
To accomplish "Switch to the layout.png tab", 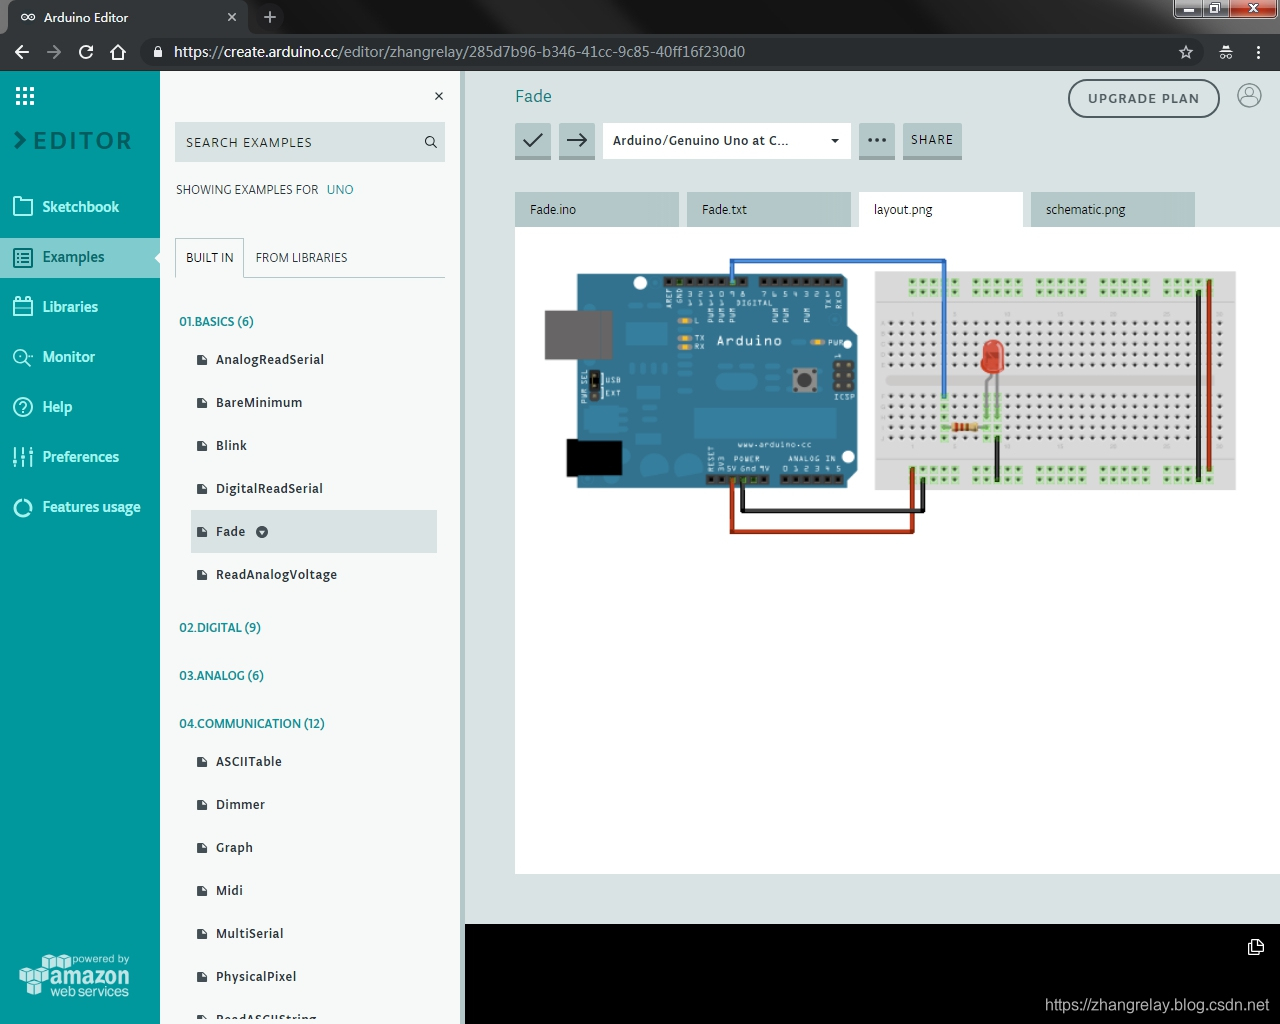I will pyautogui.click(x=941, y=209).
